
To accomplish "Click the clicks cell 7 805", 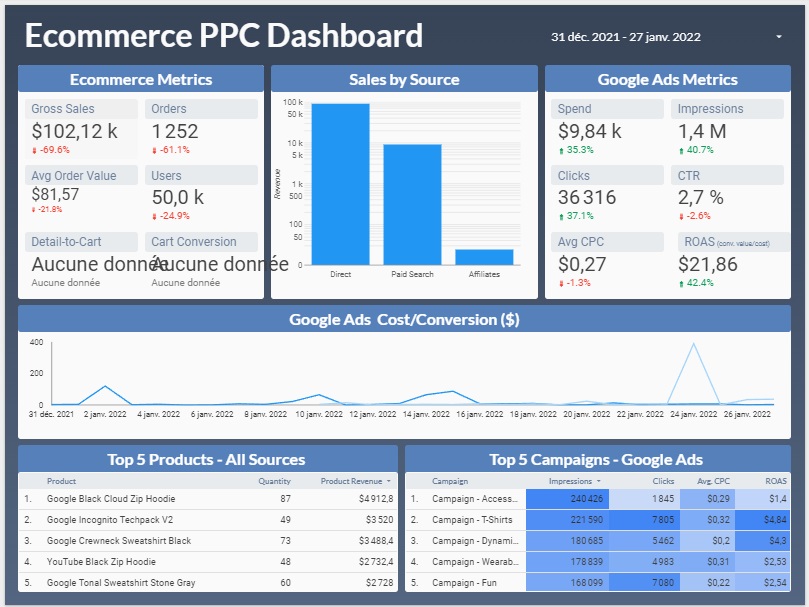I will click(644, 520).
